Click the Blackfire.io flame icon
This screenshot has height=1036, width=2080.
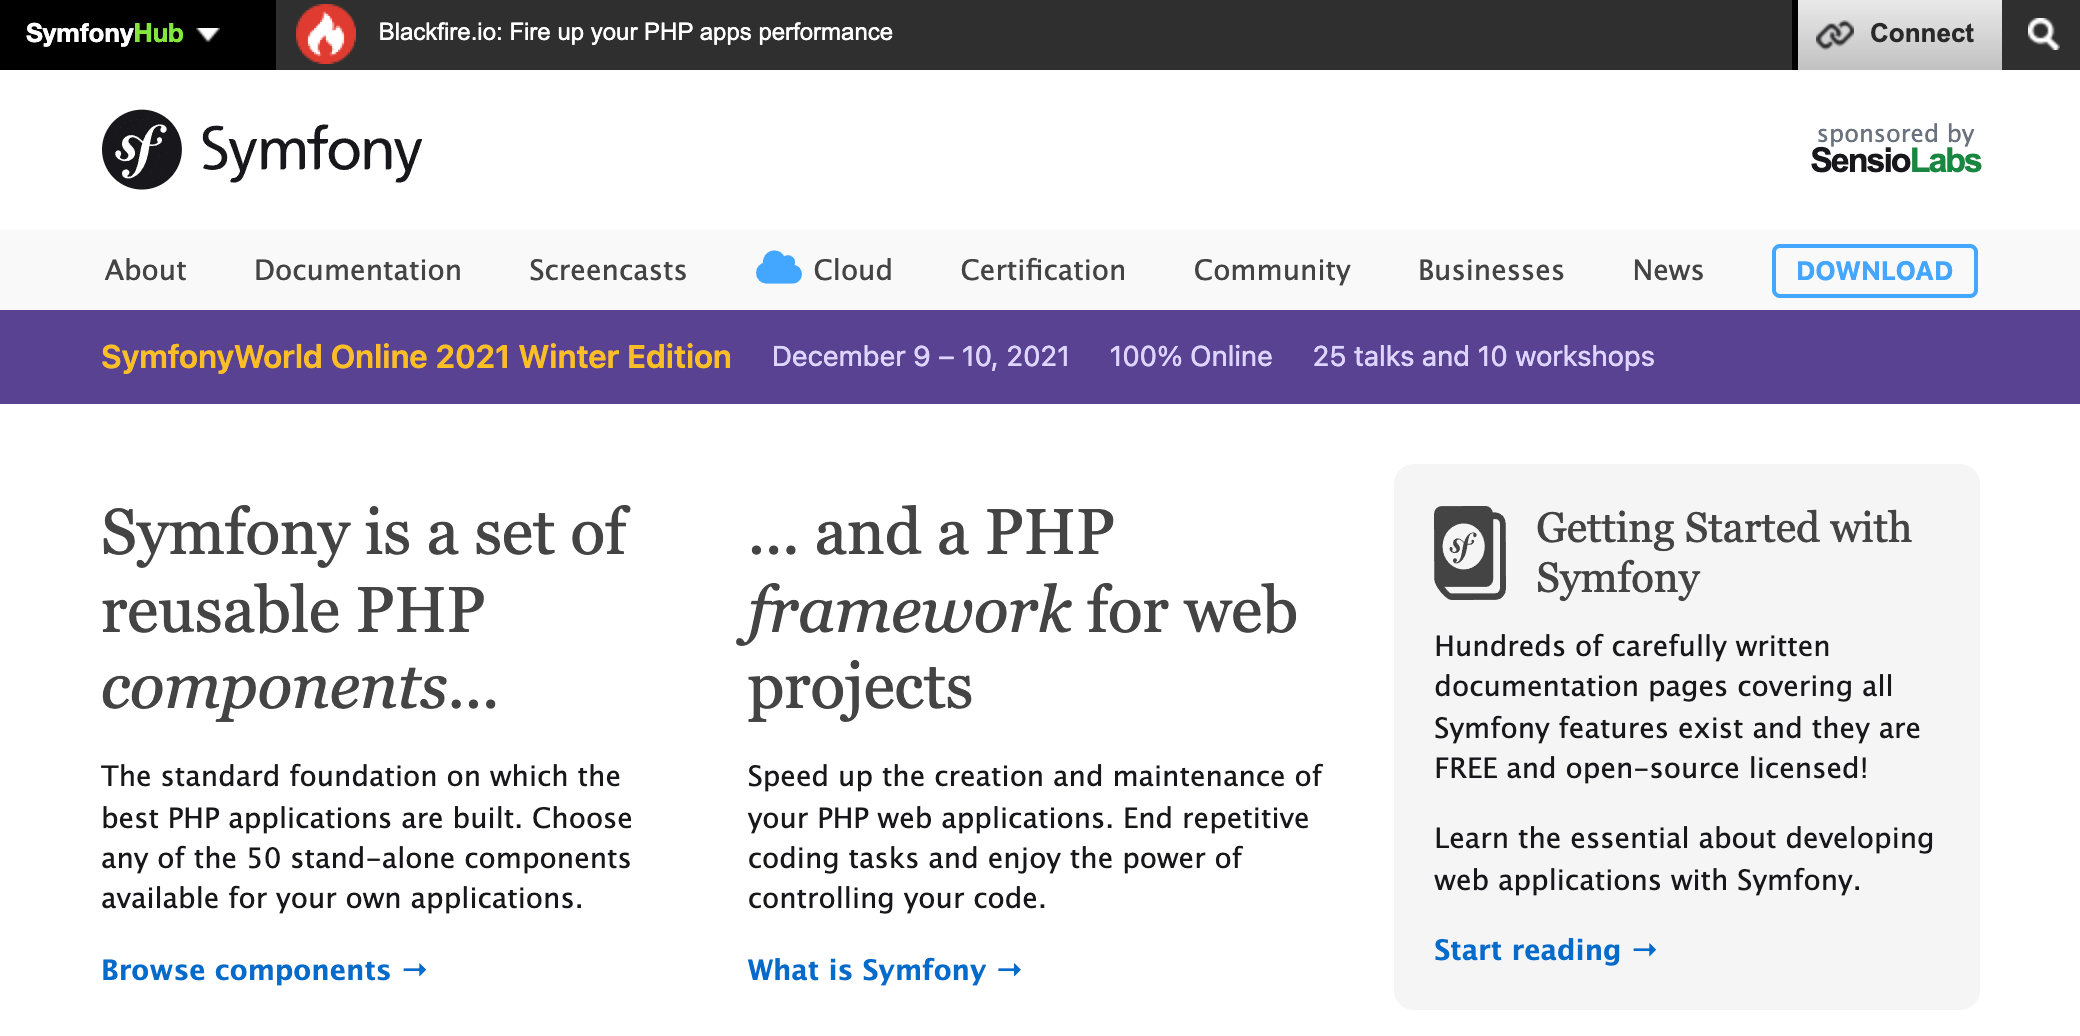[x=326, y=34]
